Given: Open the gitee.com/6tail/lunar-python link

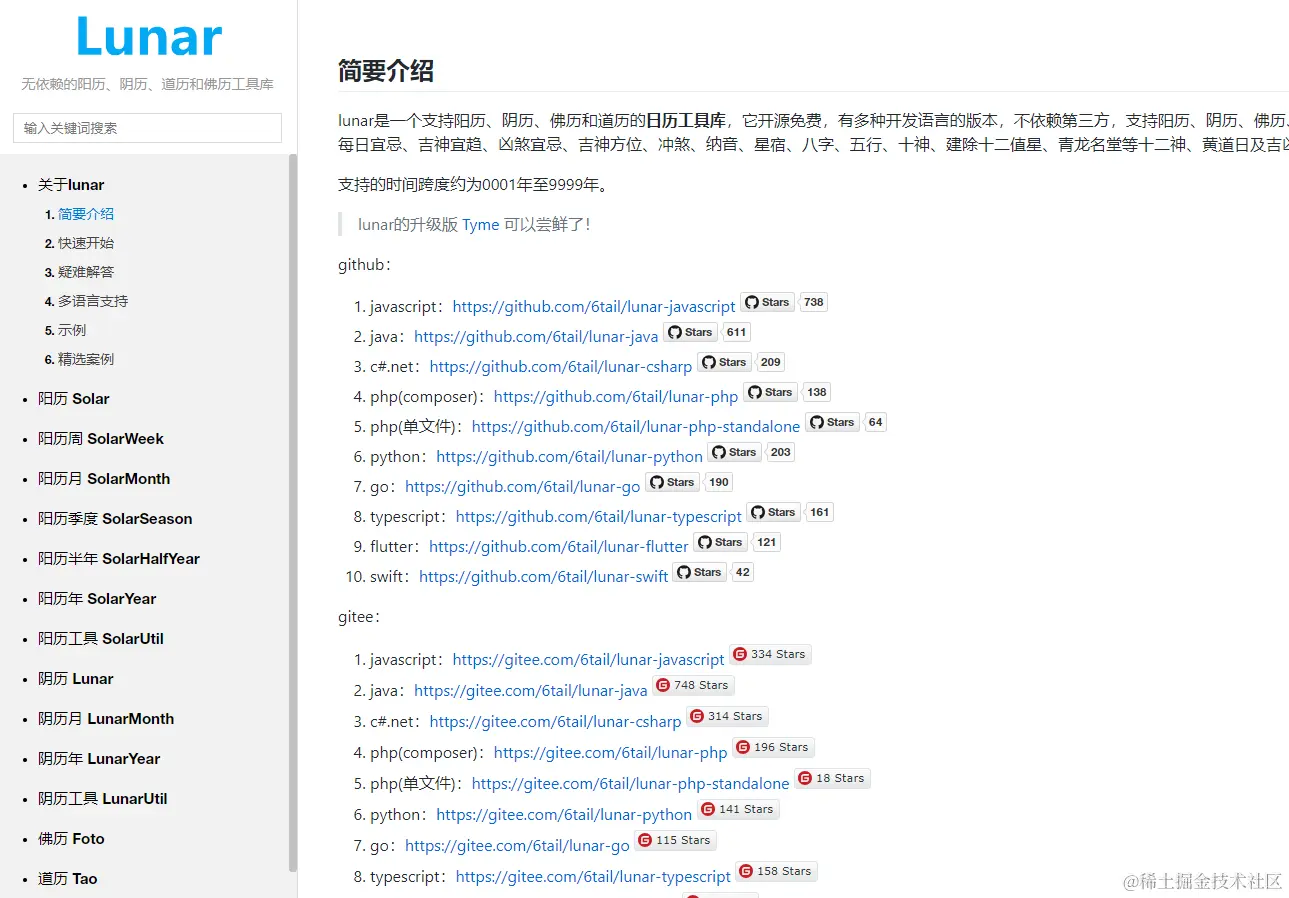Looking at the screenshot, I should point(565,815).
